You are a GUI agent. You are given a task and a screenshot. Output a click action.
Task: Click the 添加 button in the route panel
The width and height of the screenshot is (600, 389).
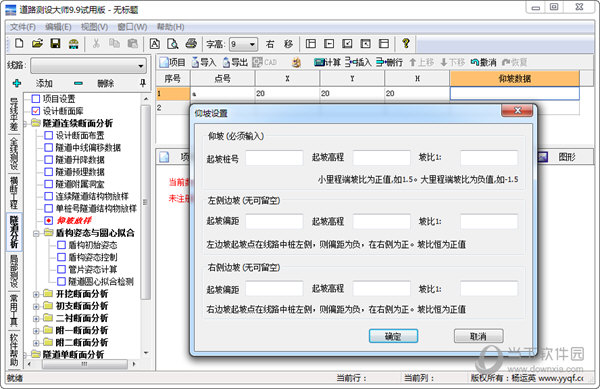pyautogui.click(x=44, y=83)
